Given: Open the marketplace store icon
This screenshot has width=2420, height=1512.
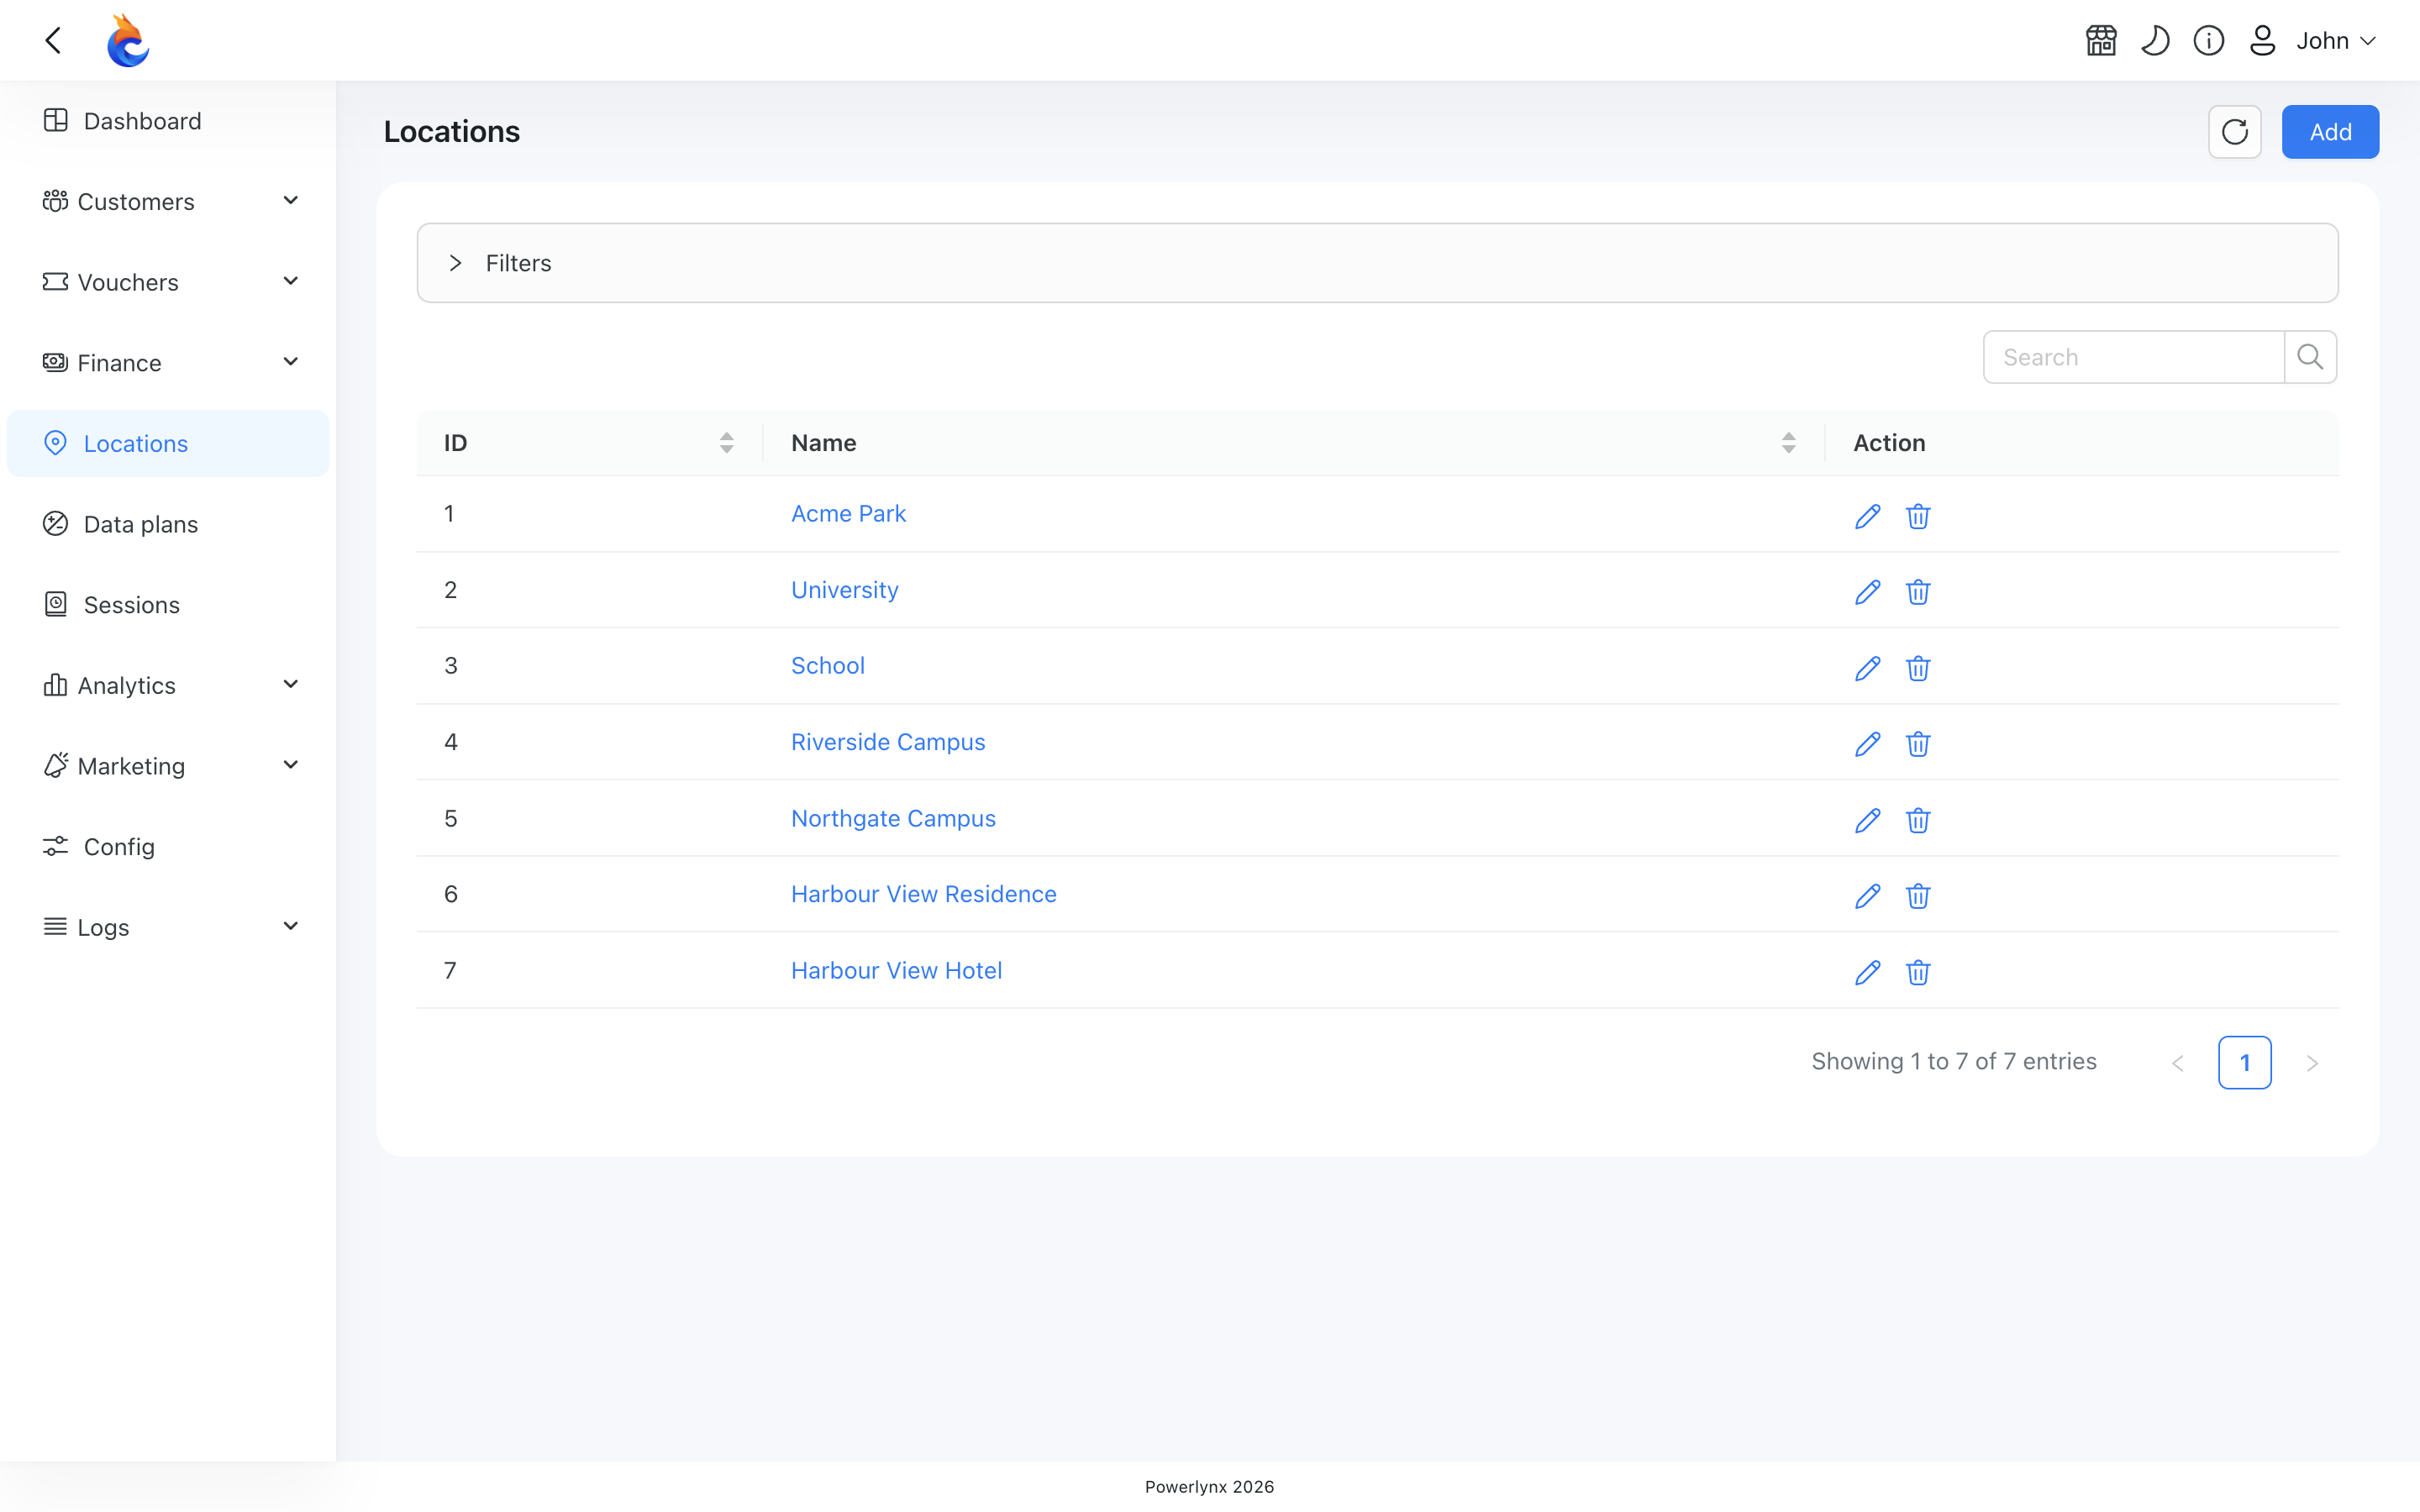Looking at the screenshot, I should click(2101, 41).
